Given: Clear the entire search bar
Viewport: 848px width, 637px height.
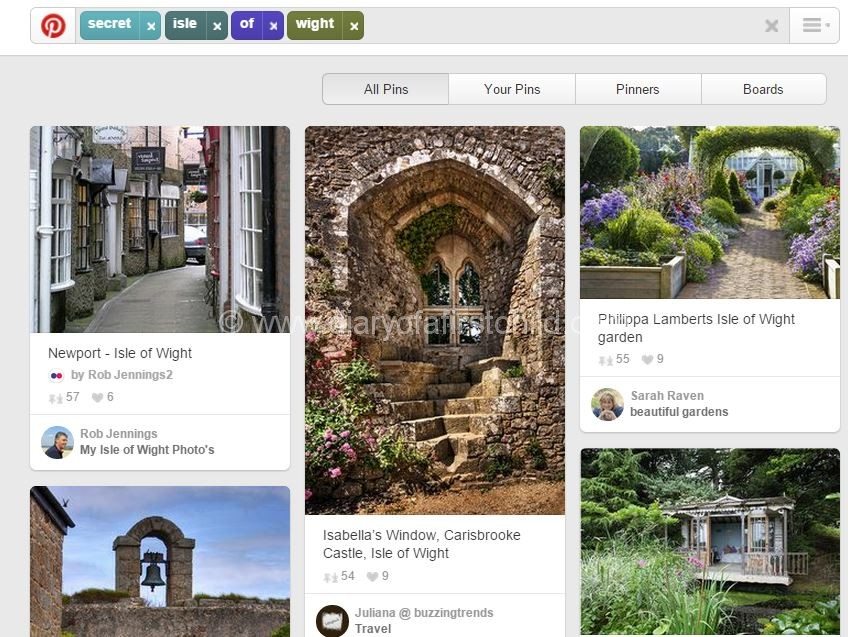Looking at the screenshot, I should [x=771, y=26].
